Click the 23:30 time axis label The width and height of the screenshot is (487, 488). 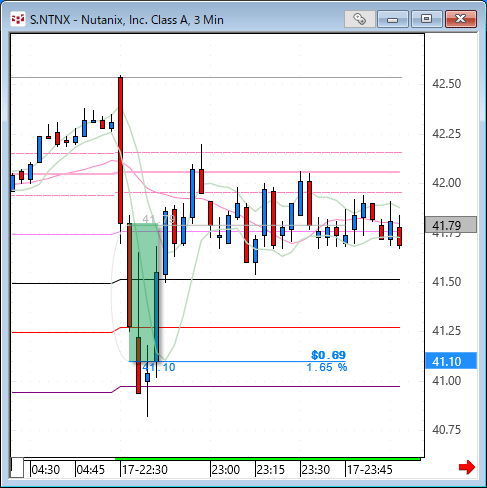[316, 470]
